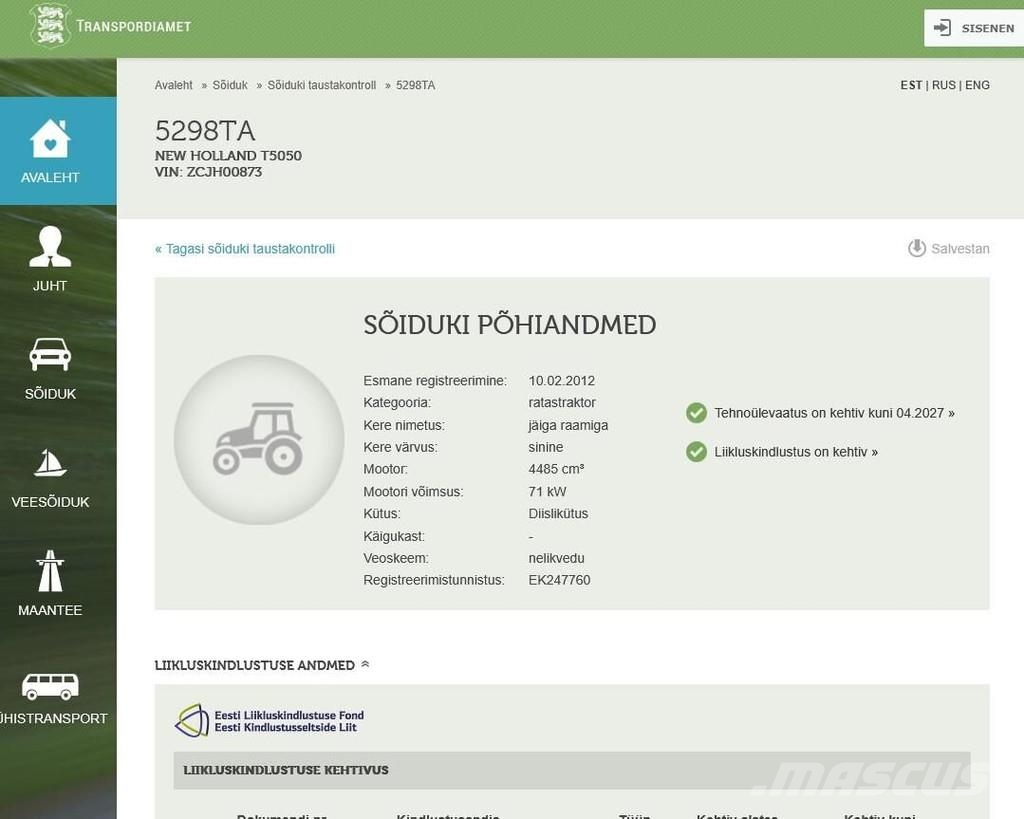Switch language to EST
Viewport: 1024px width, 819px height.
pos(911,86)
